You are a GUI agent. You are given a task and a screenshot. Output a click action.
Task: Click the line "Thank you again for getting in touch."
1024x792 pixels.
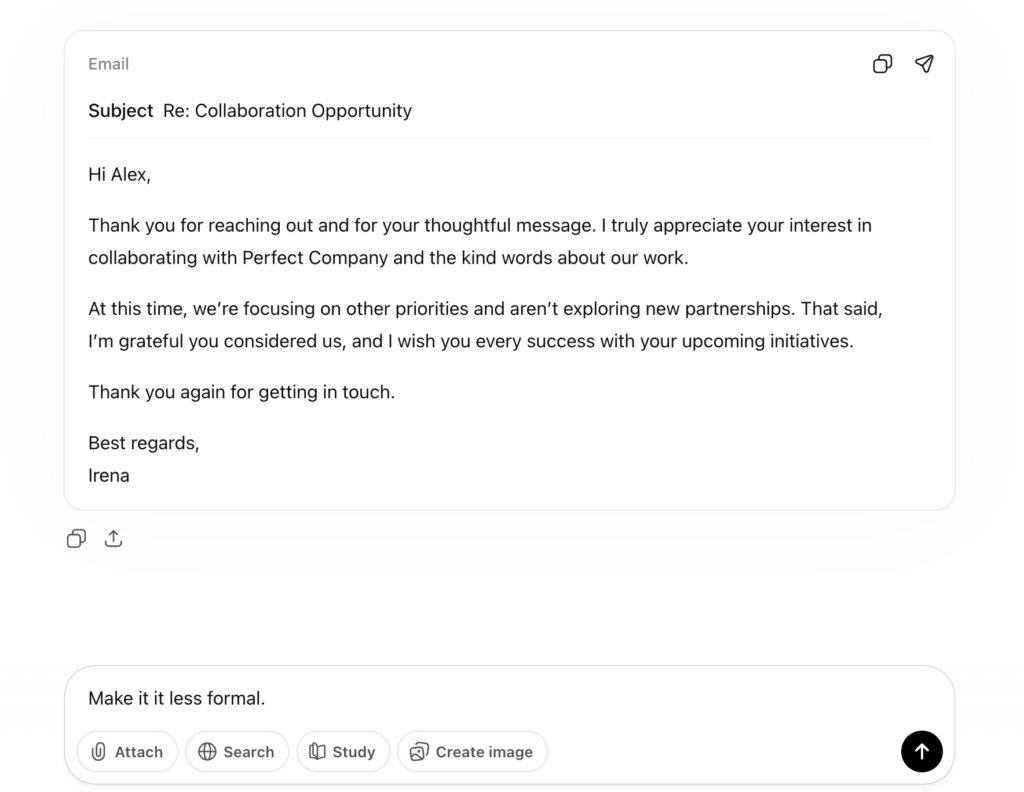point(241,392)
